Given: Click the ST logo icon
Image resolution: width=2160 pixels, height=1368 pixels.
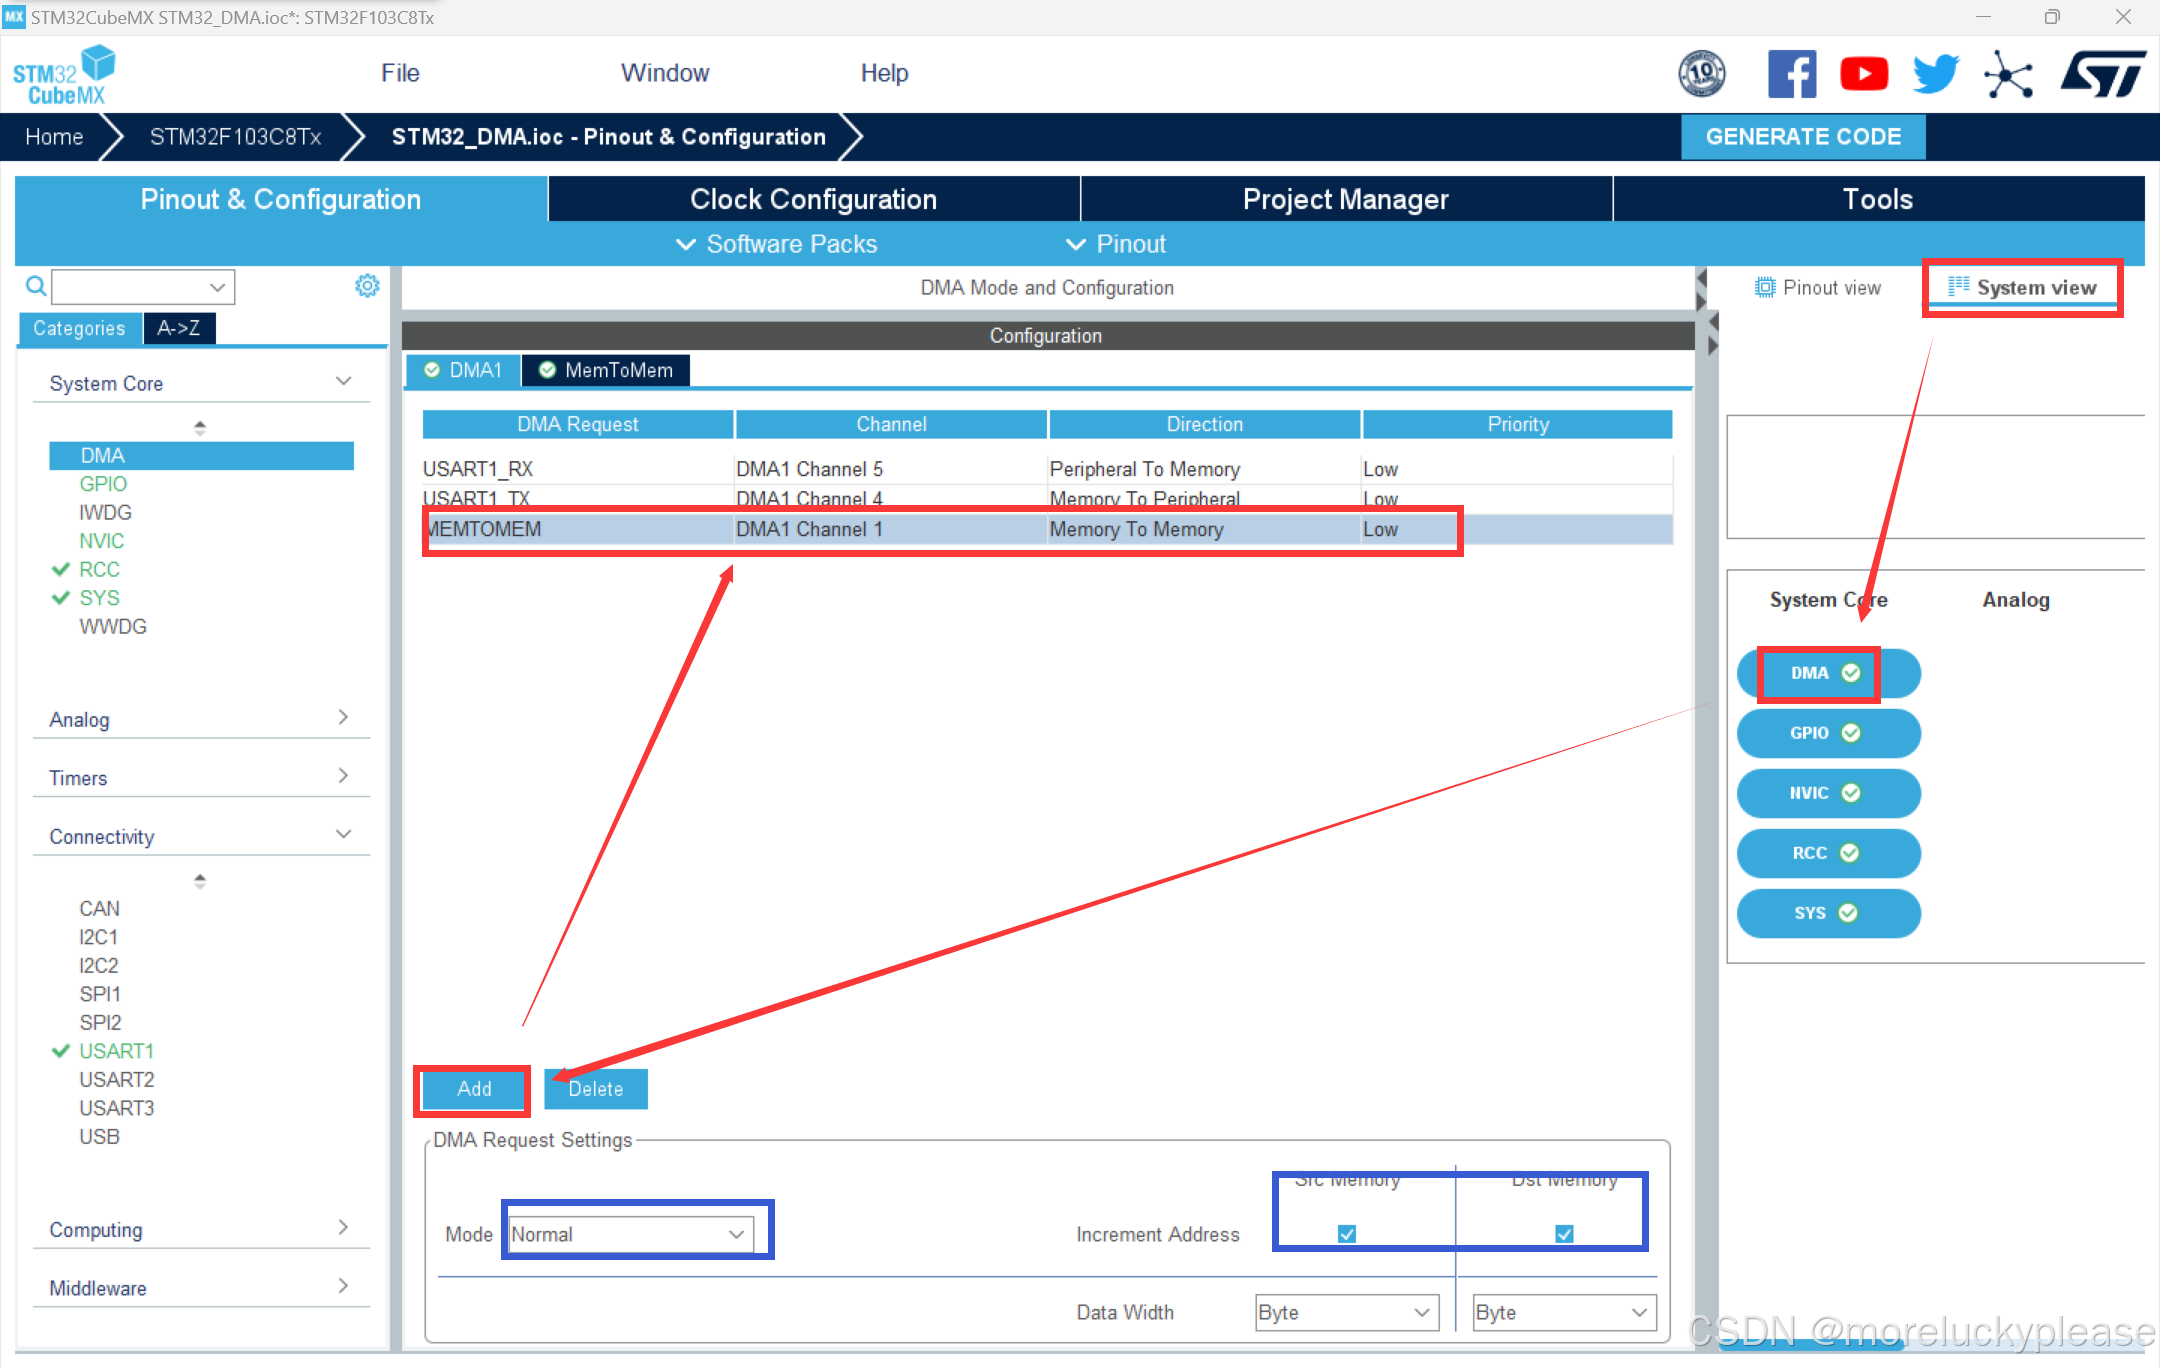Looking at the screenshot, I should click(2102, 74).
